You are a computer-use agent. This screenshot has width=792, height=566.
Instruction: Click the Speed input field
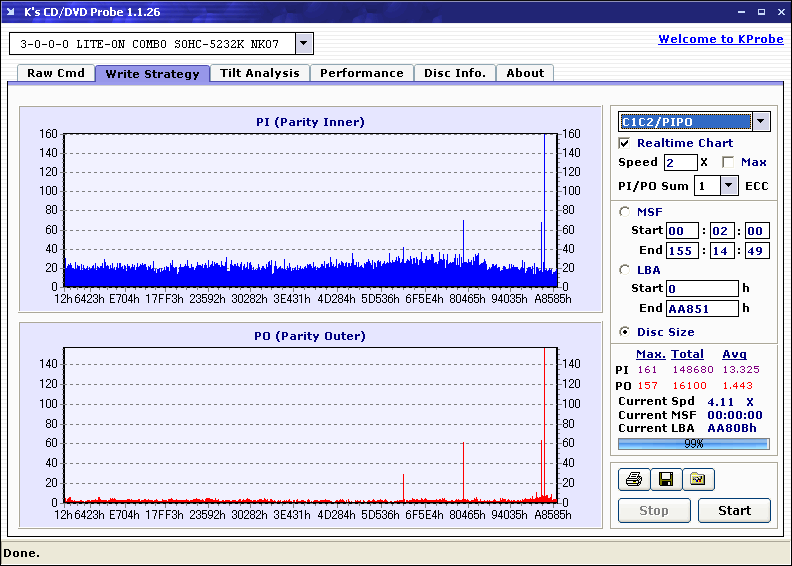click(679, 162)
